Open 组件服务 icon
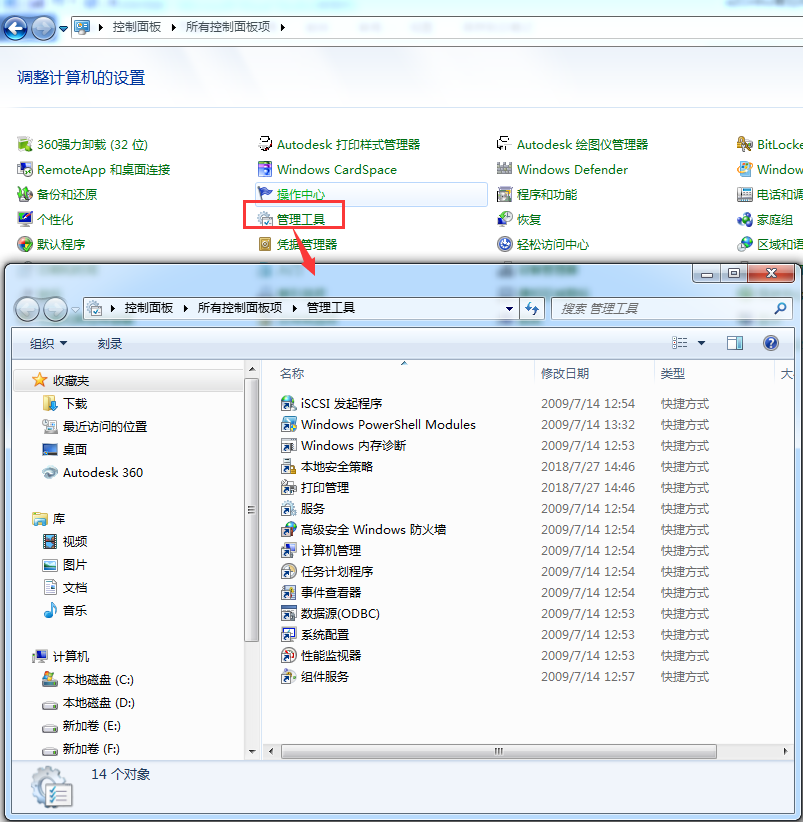This screenshot has width=803, height=822. point(288,676)
